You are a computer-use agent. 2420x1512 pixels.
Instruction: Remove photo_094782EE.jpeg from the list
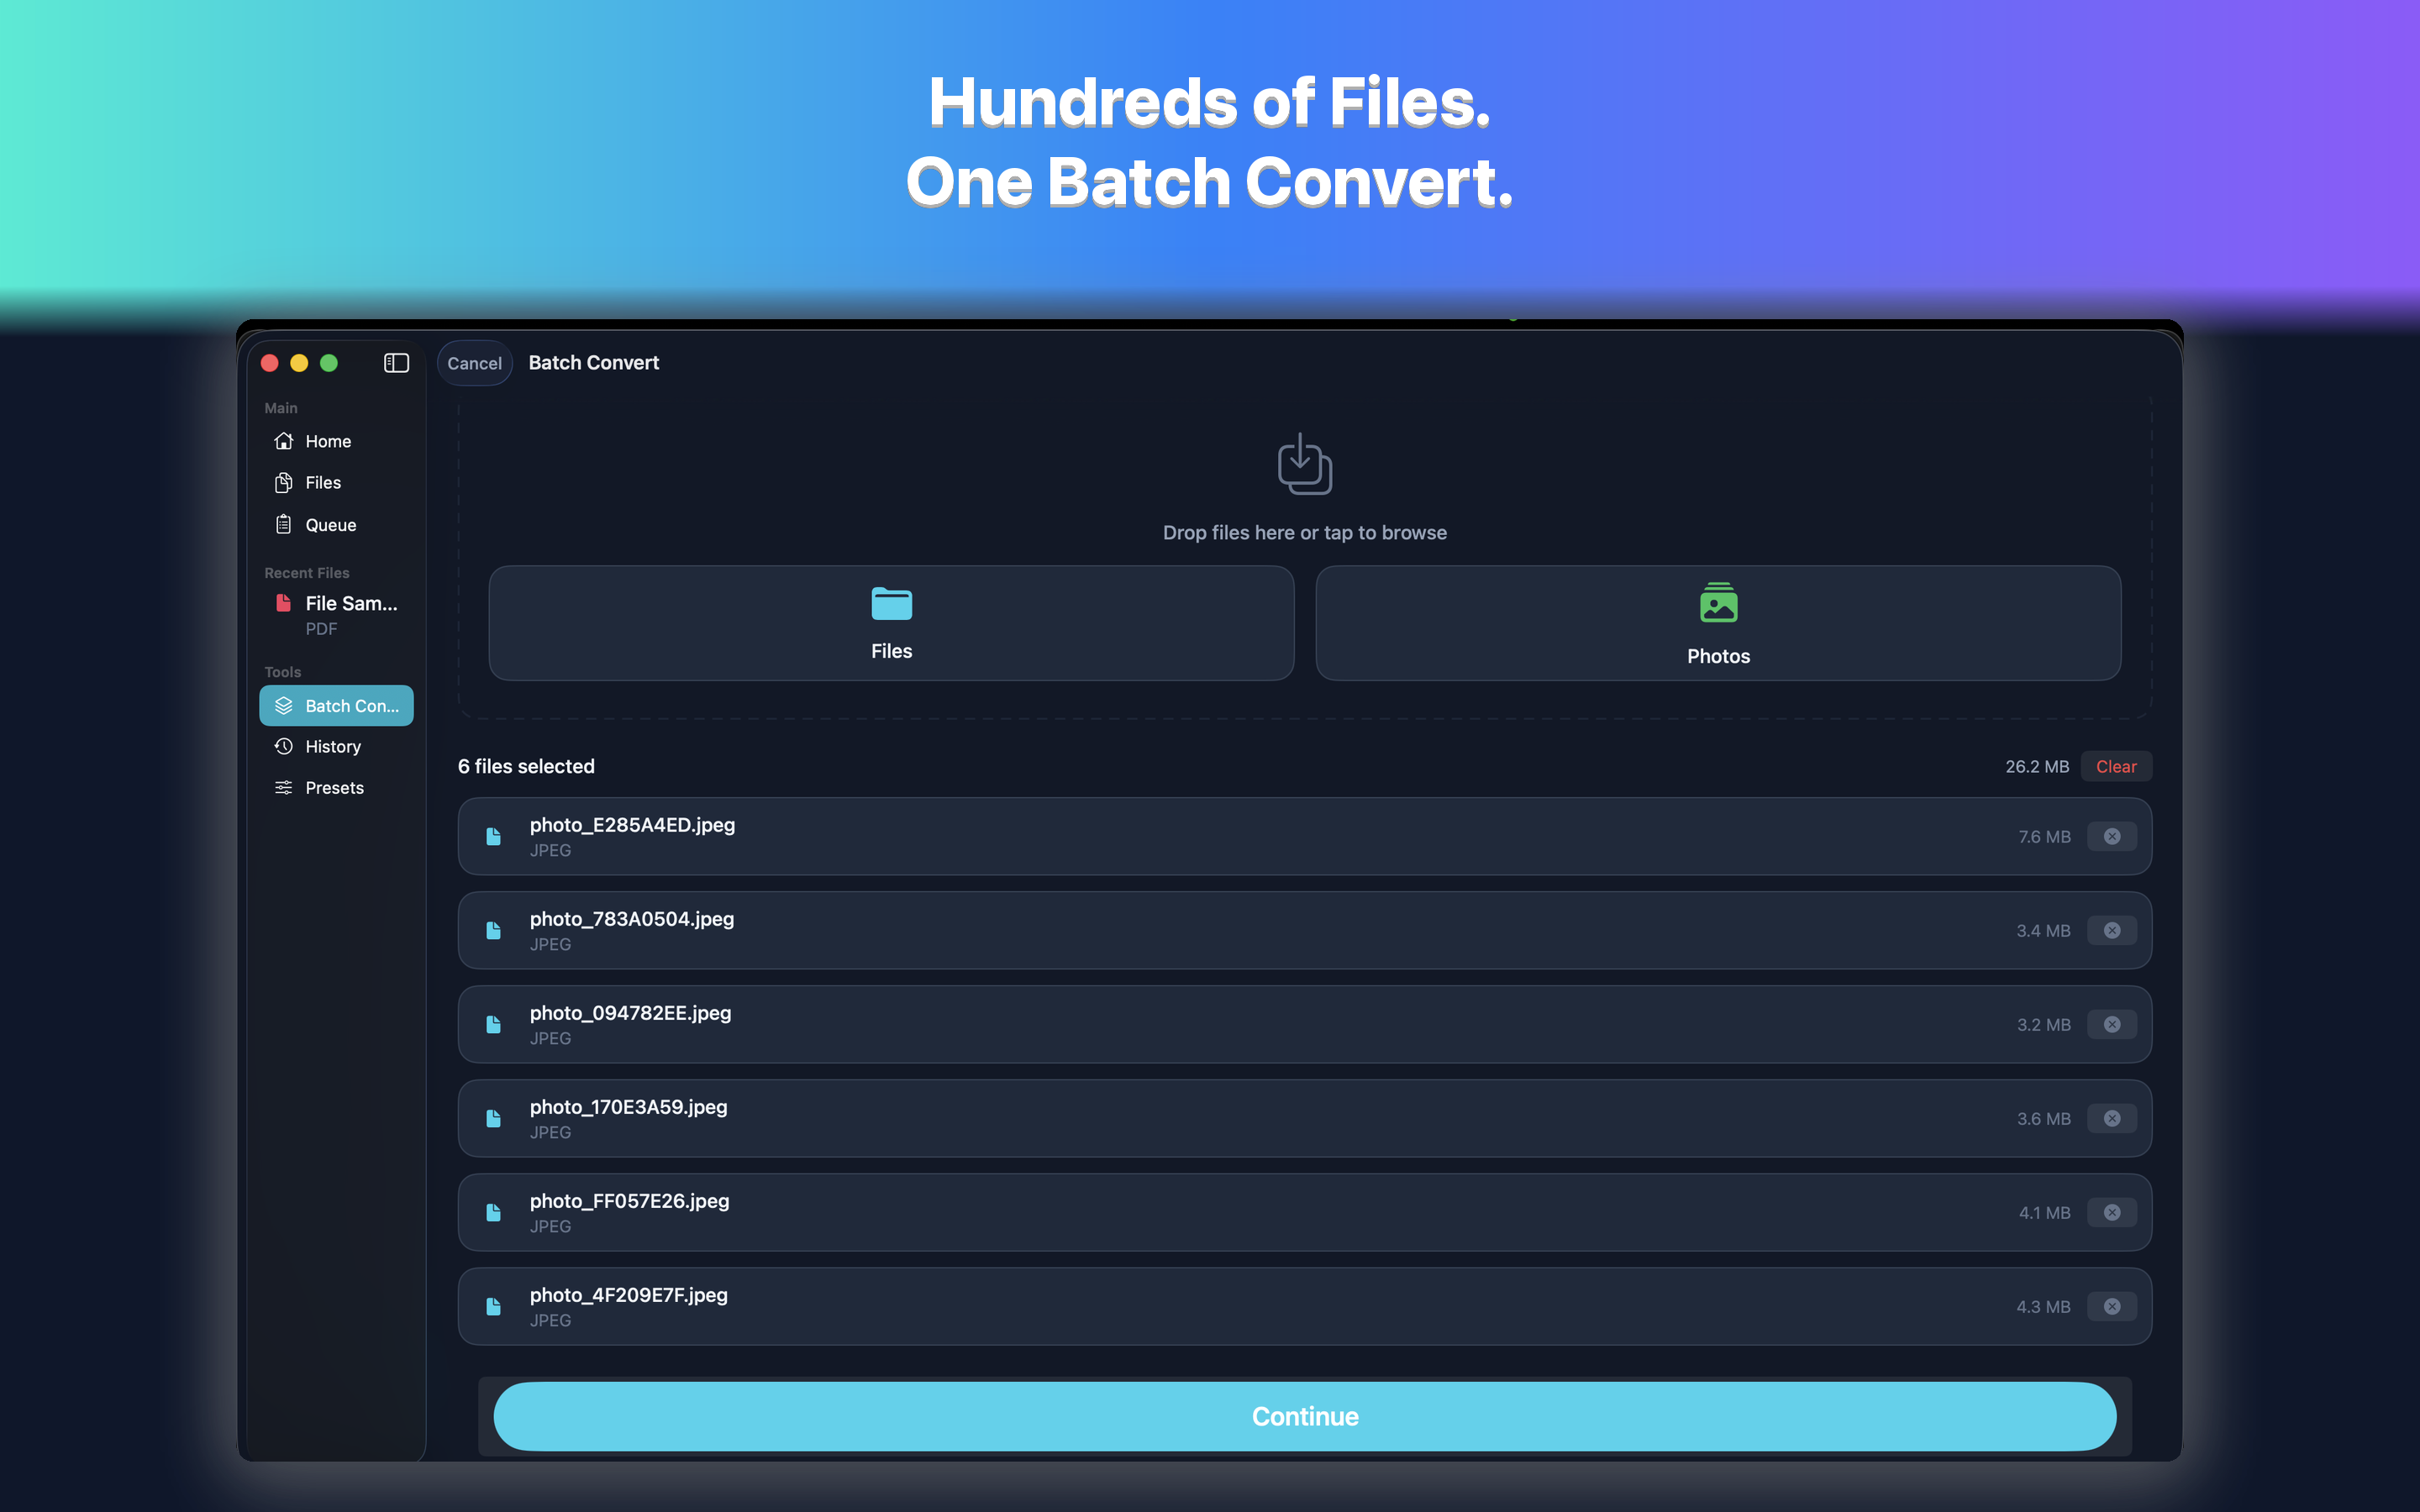(2111, 1025)
